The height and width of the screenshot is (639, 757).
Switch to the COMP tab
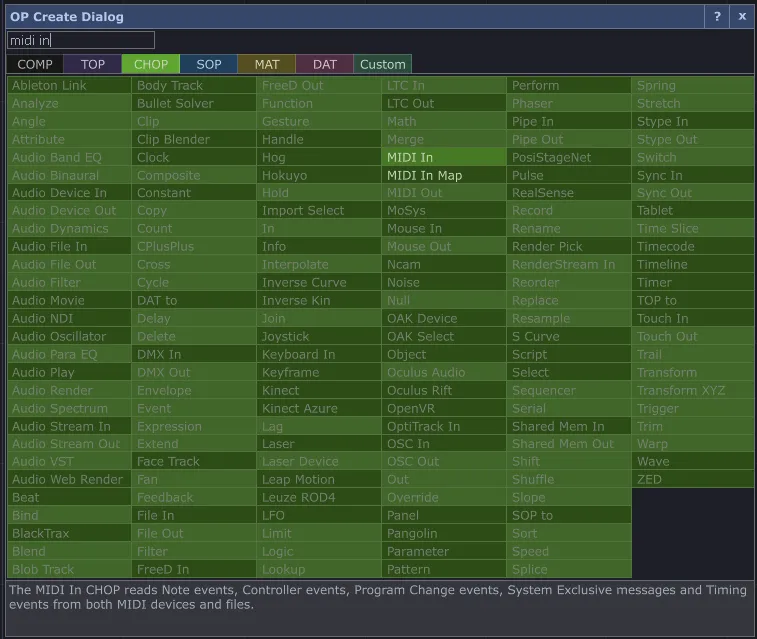tap(35, 64)
